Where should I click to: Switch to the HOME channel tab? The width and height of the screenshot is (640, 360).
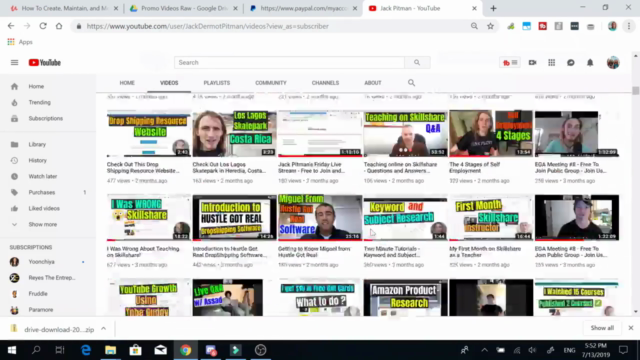click(x=127, y=83)
